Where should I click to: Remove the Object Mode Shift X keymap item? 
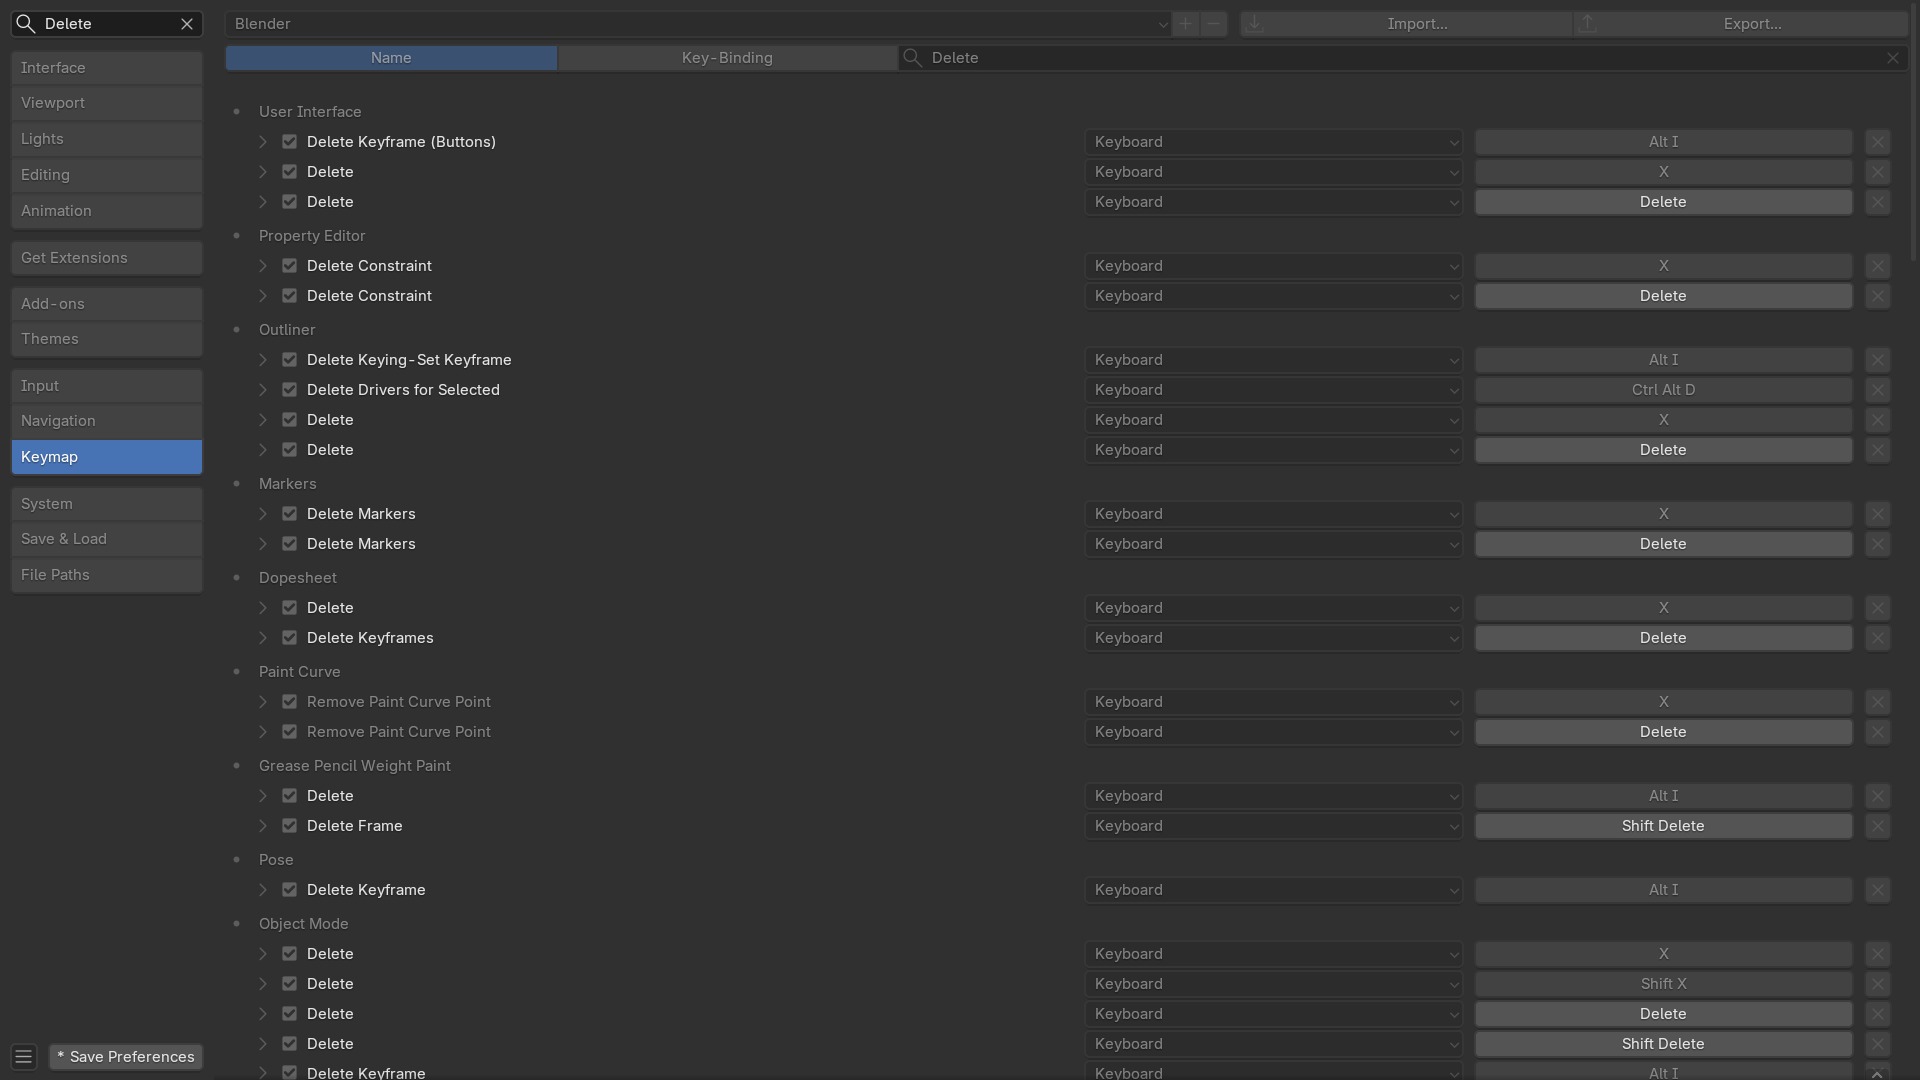point(1877,984)
